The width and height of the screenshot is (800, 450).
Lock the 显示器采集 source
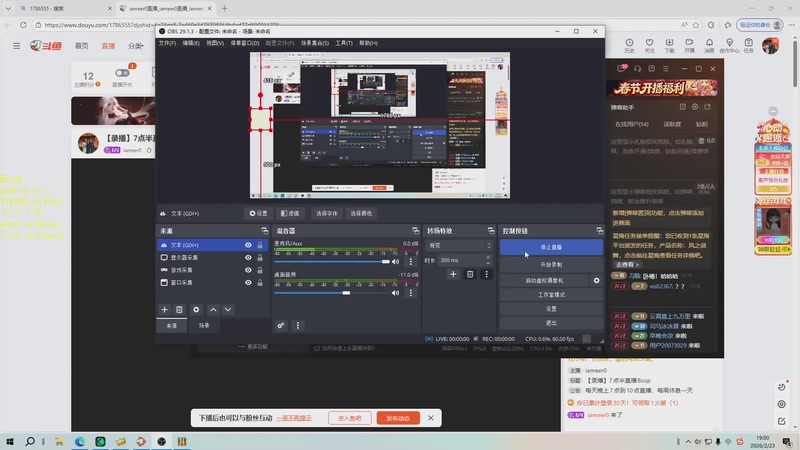point(260,258)
